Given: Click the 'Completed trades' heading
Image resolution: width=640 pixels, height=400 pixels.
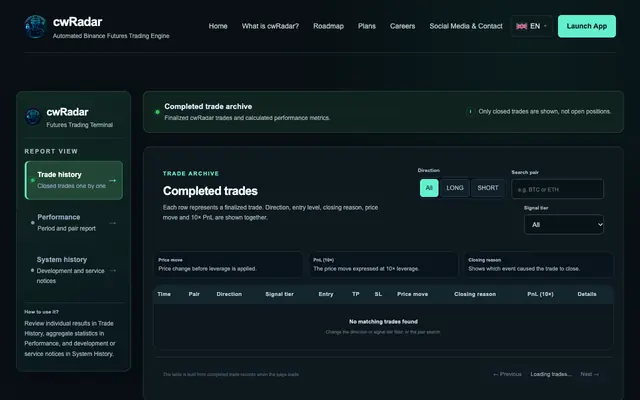Looking at the screenshot, I should (210, 191).
